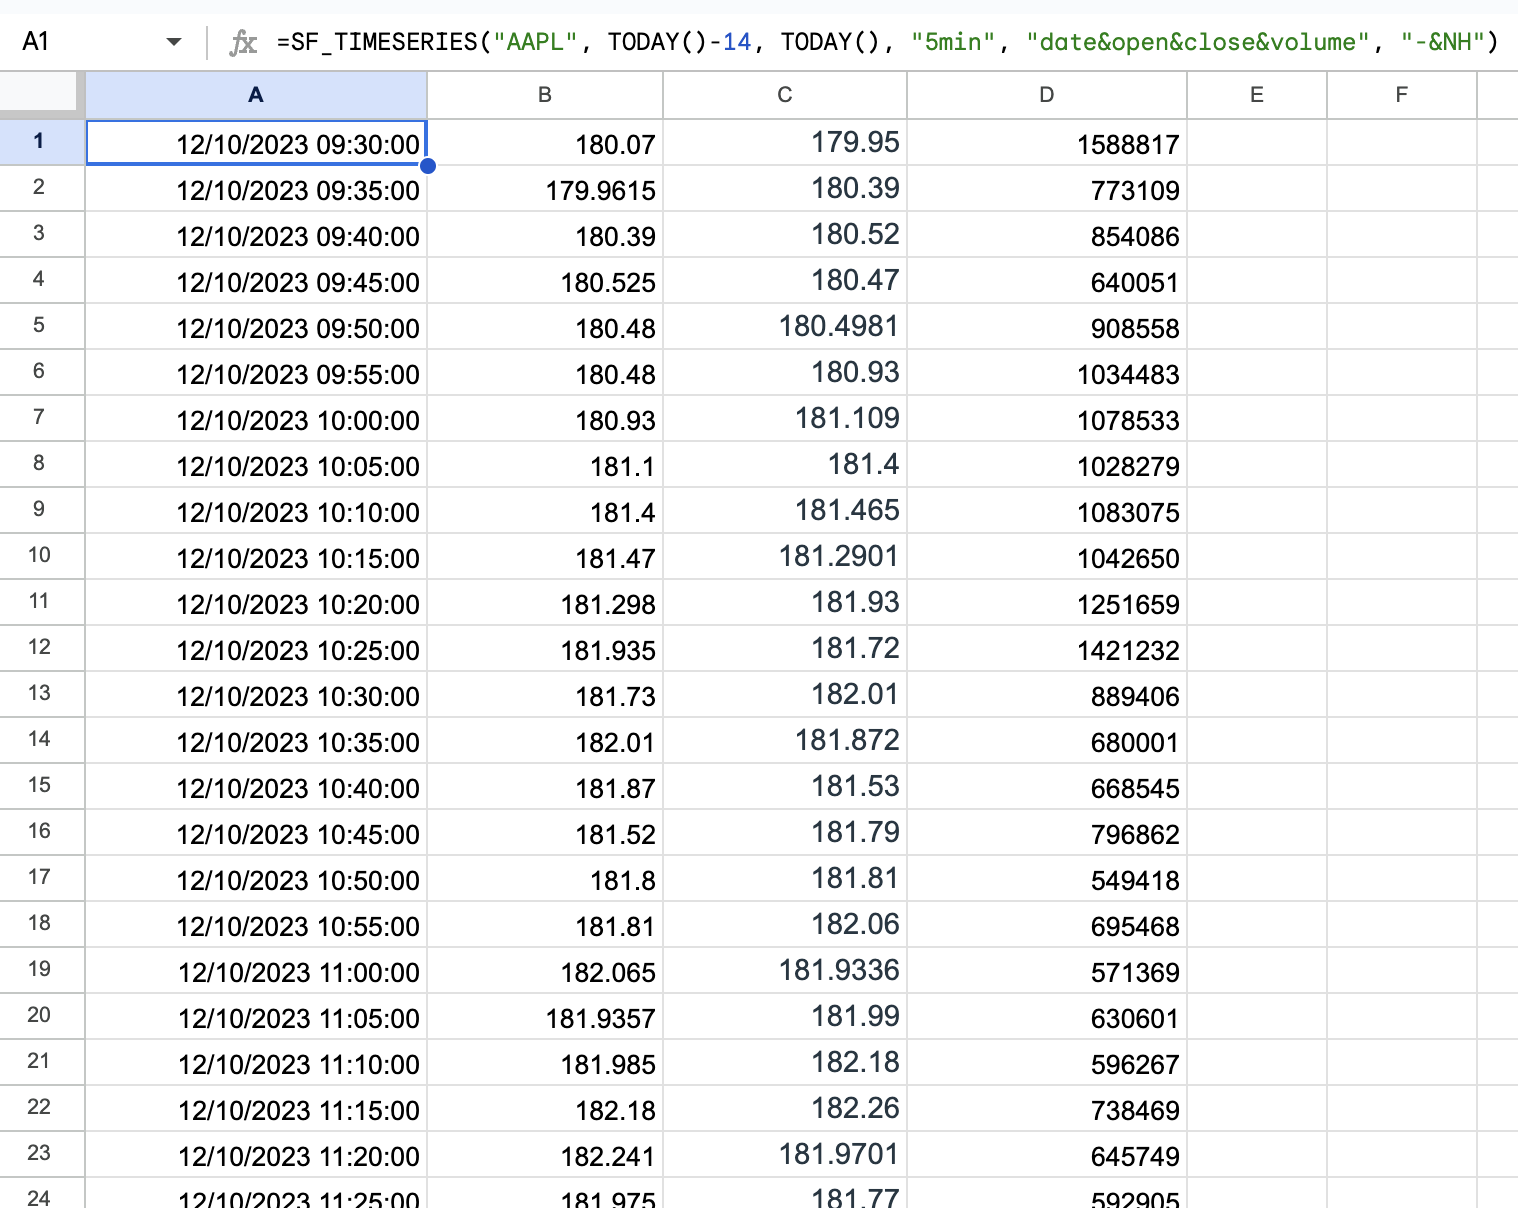Select row 1 header
1518x1208 pixels.
click(x=42, y=142)
